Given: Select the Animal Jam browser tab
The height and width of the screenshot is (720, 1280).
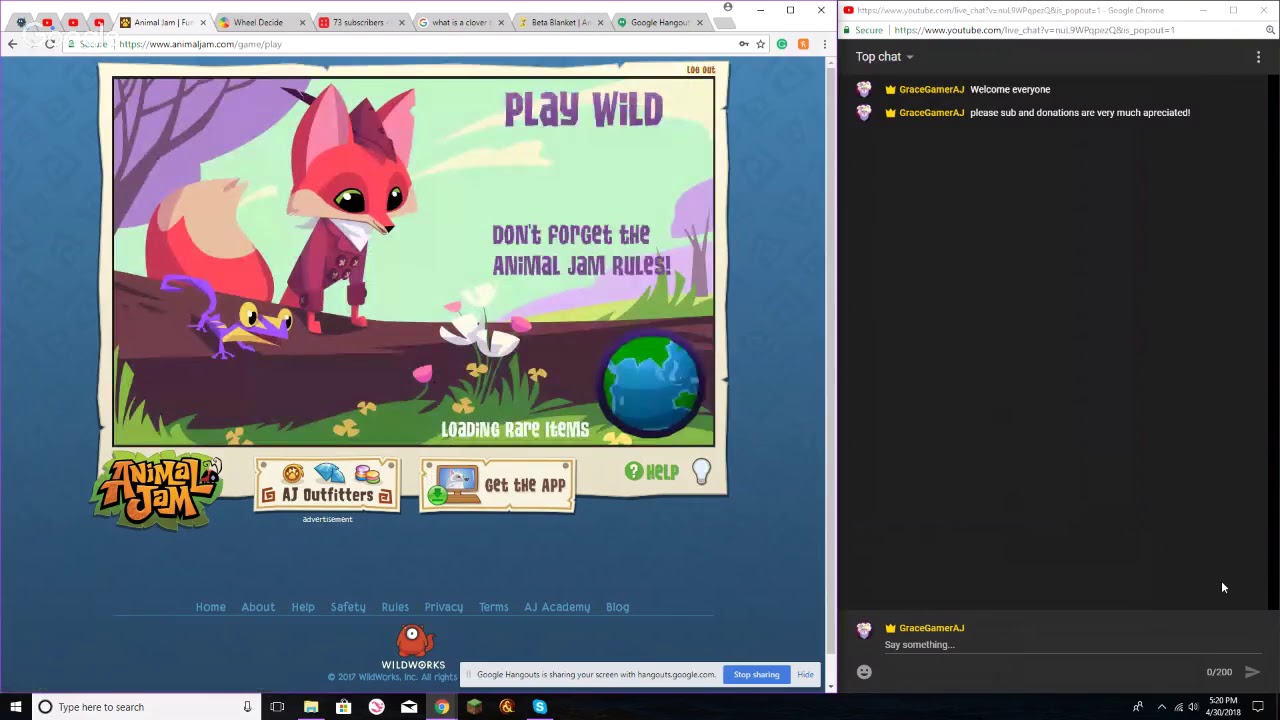Looking at the screenshot, I should point(162,22).
